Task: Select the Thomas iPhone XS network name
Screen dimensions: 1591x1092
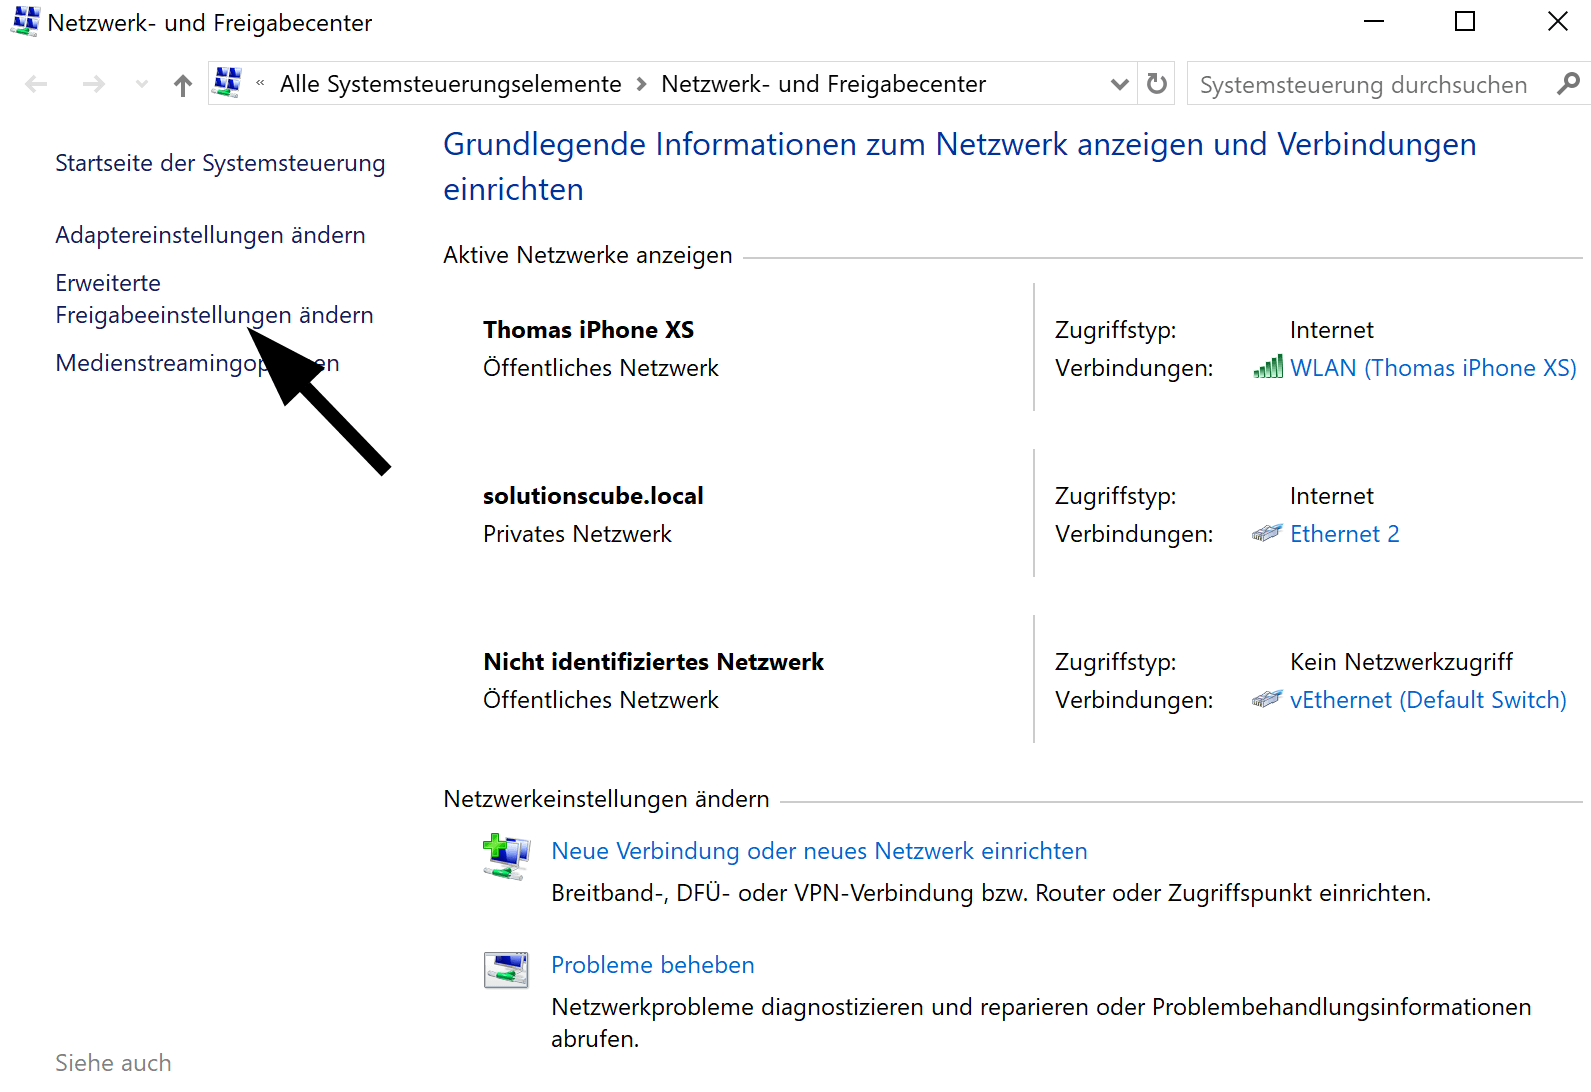Action: 588,330
